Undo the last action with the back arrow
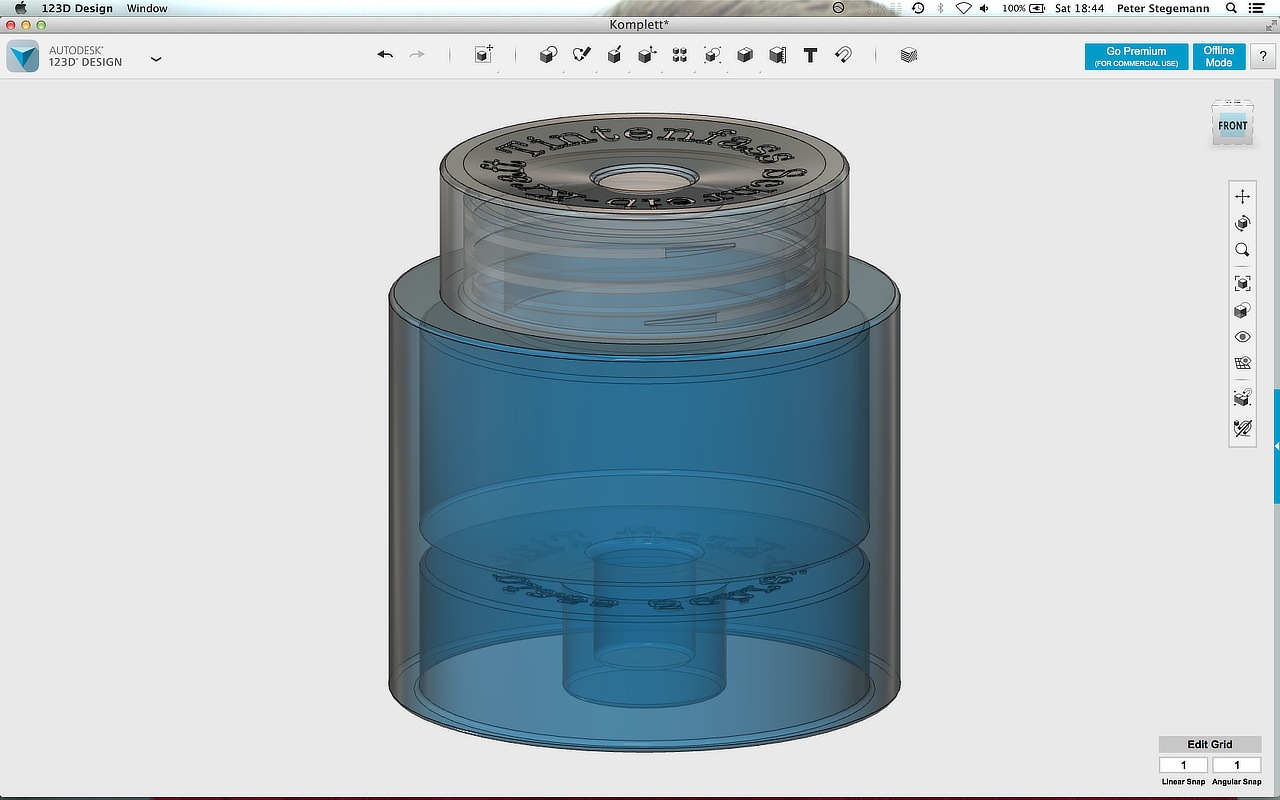Image resolution: width=1280 pixels, height=800 pixels. [385, 55]
